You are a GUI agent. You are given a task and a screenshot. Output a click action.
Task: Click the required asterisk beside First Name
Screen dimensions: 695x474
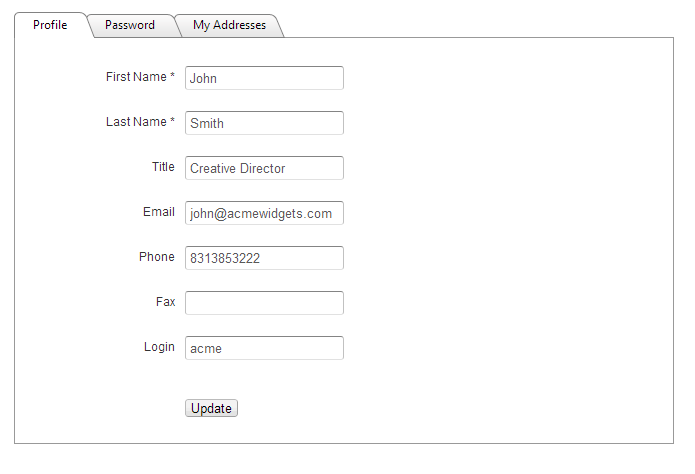[172, 77]
